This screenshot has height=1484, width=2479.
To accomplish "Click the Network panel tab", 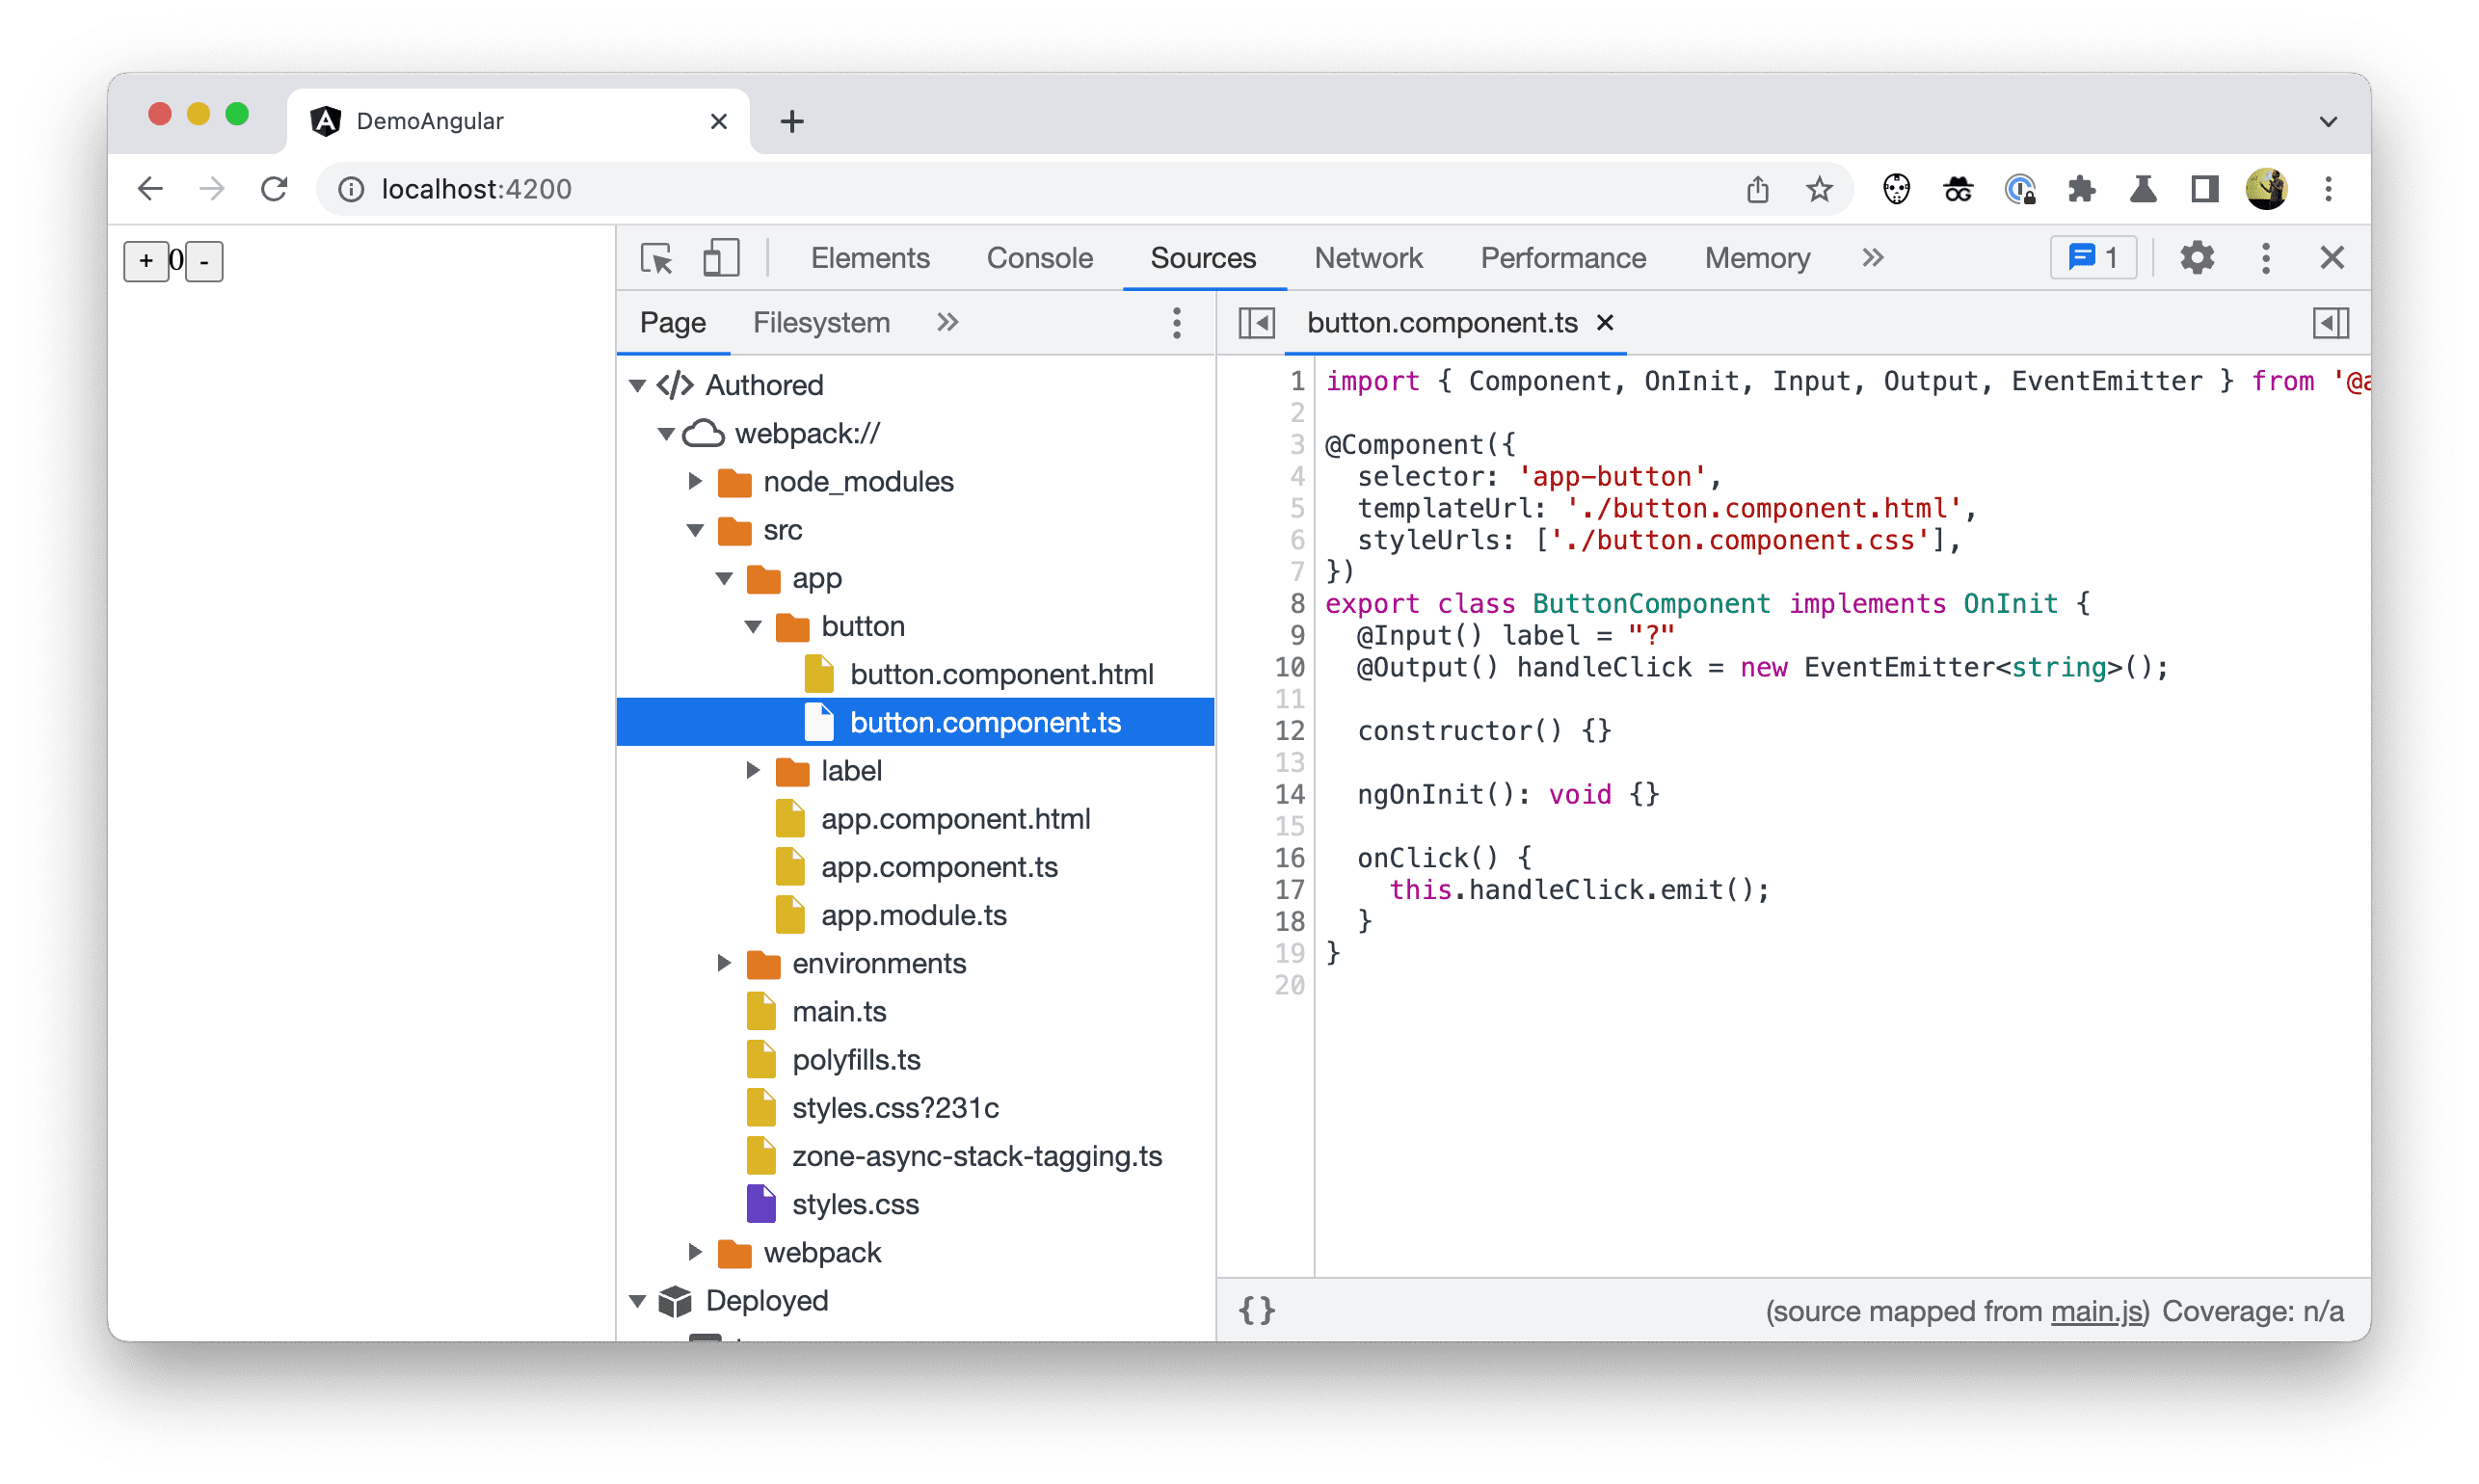I will coord(1370,256).
